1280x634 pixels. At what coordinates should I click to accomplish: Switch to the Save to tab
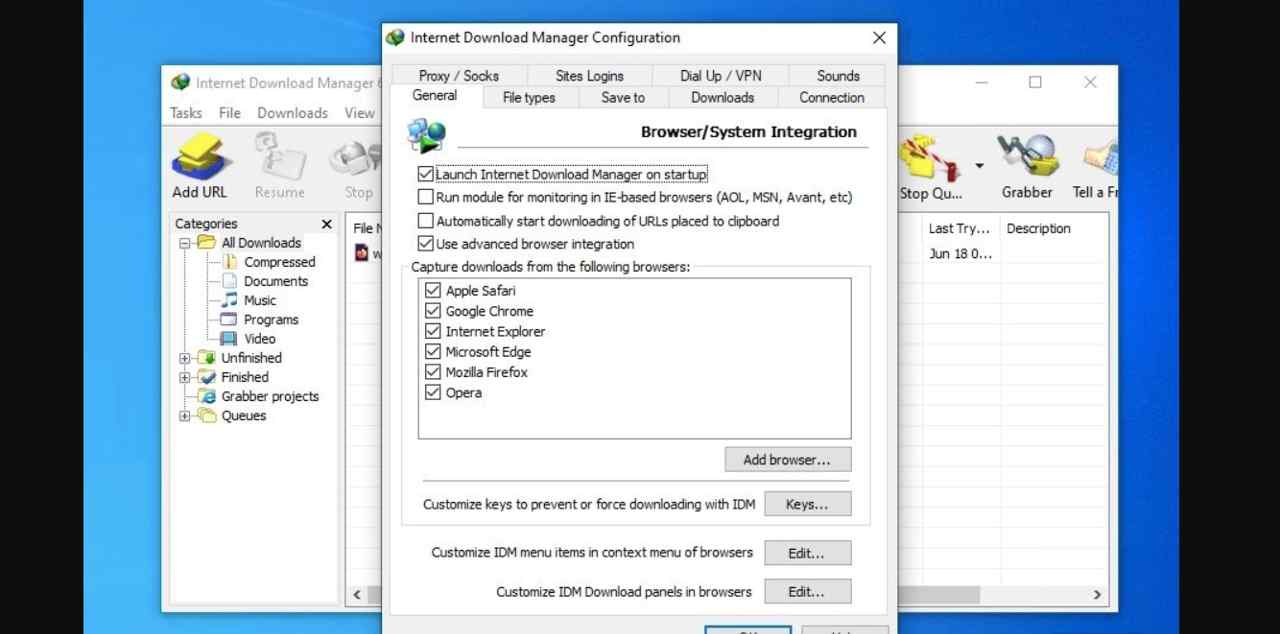pyautogui.click(x=623, y=97)
